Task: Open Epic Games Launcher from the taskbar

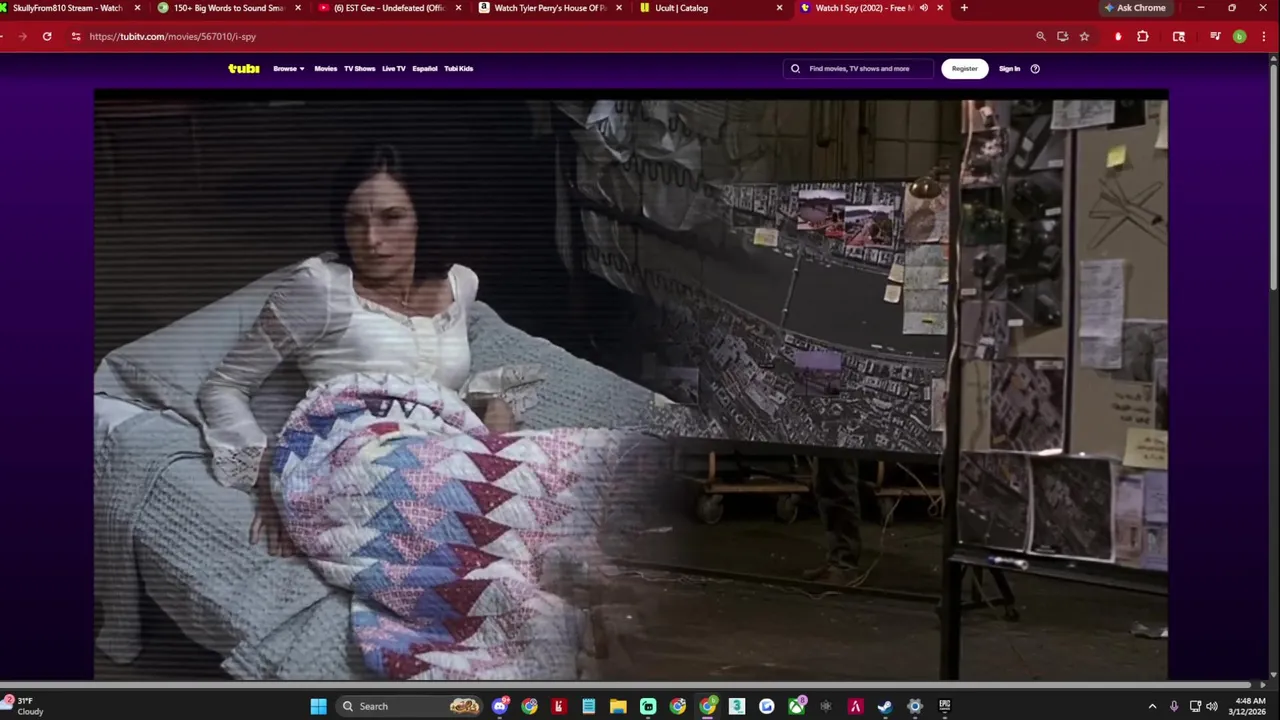Action: (944, 706)
